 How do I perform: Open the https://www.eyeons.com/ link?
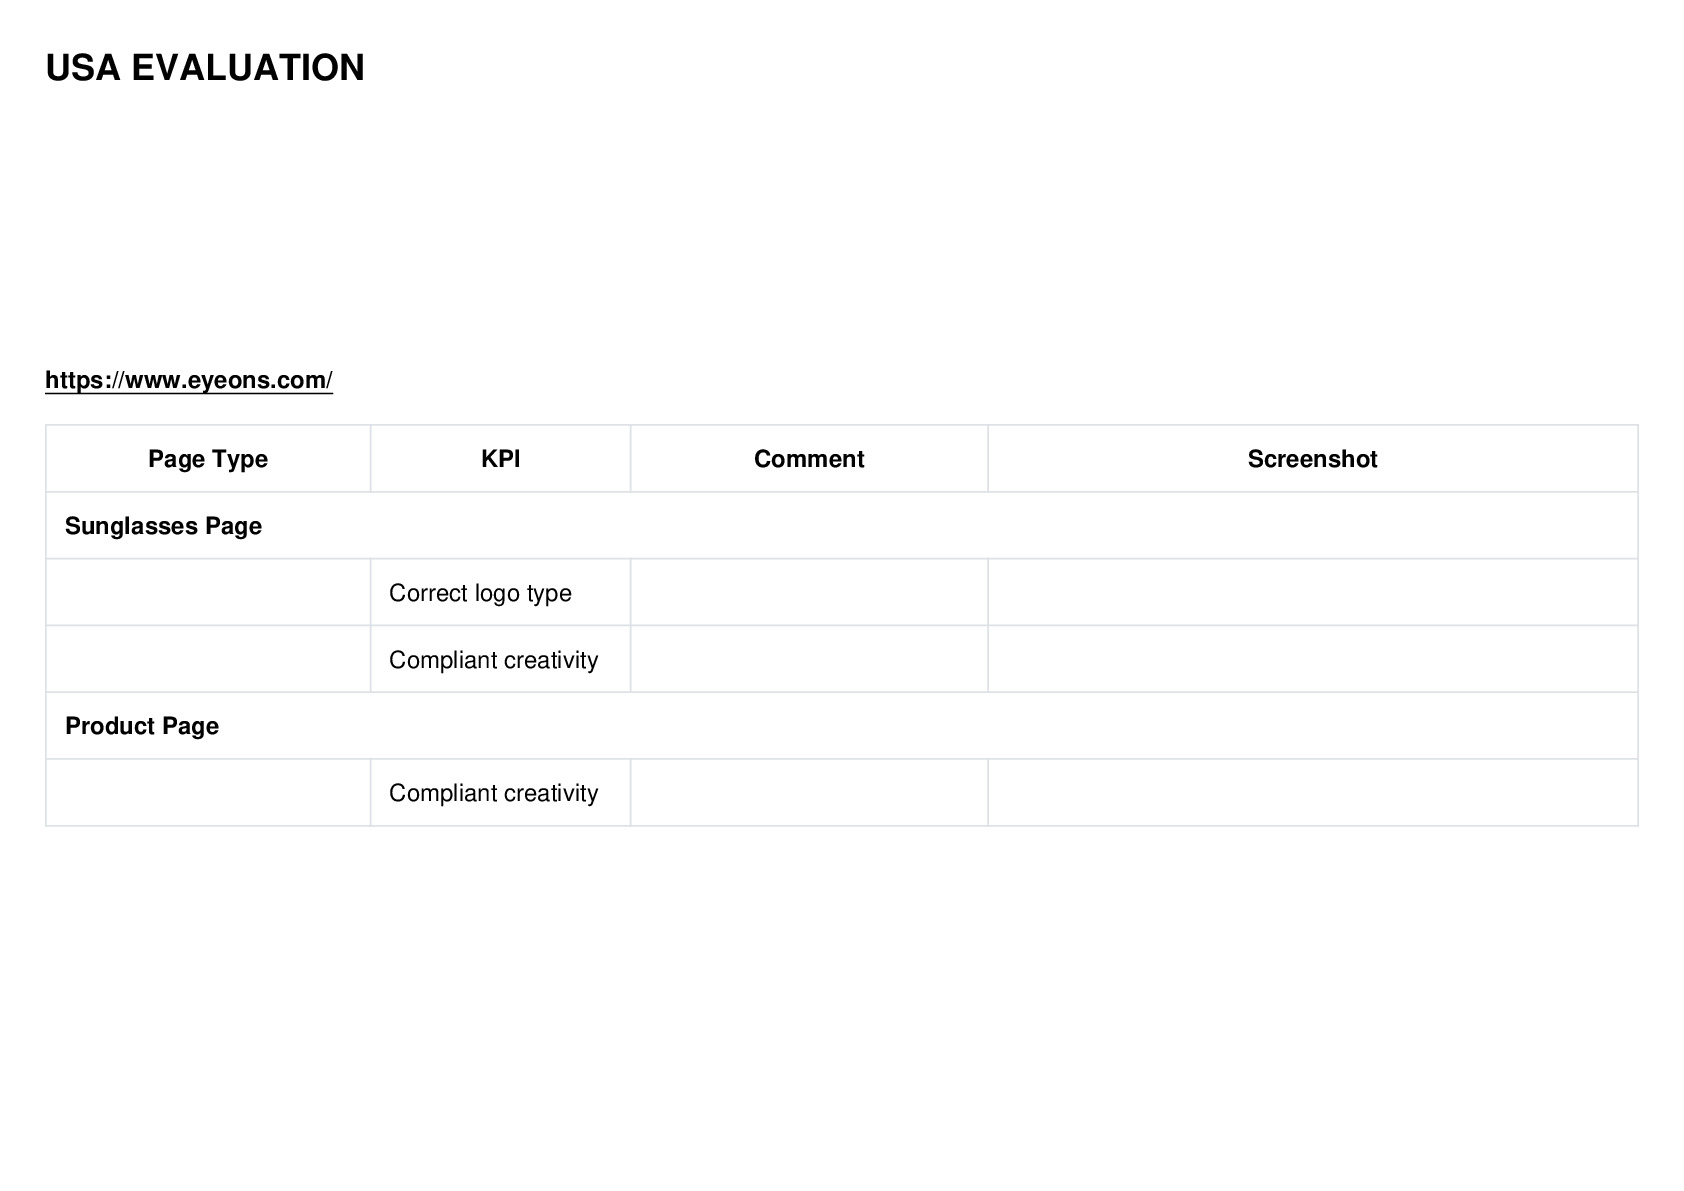pos(189,380)
